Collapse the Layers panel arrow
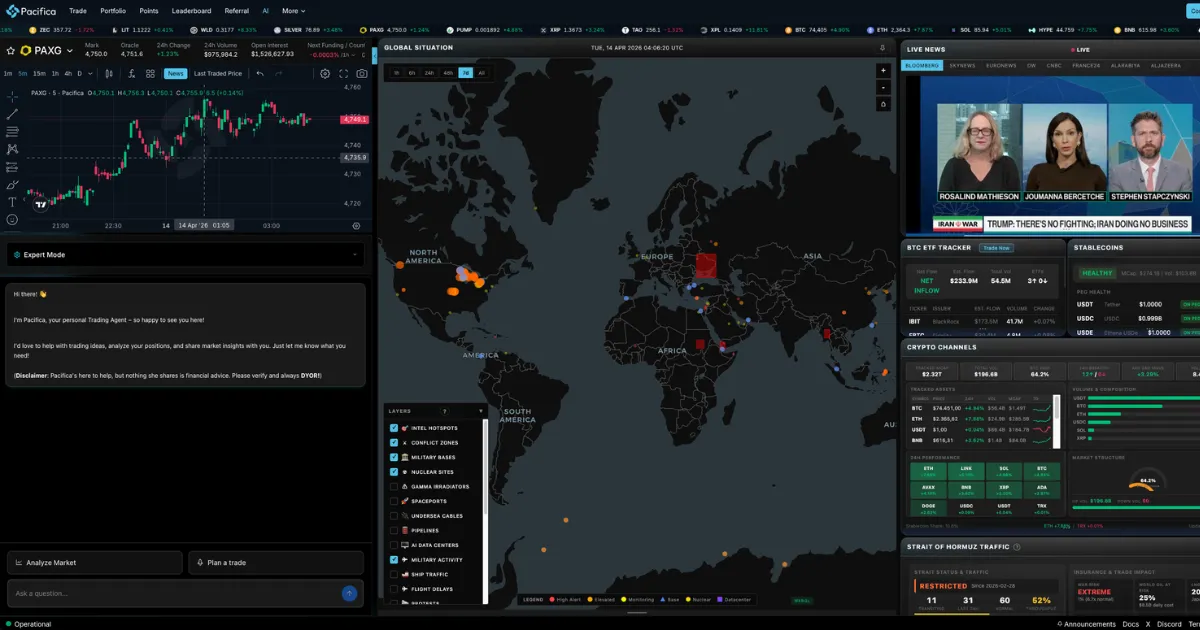Viewport: 1200px width, 630px height. 480,411
